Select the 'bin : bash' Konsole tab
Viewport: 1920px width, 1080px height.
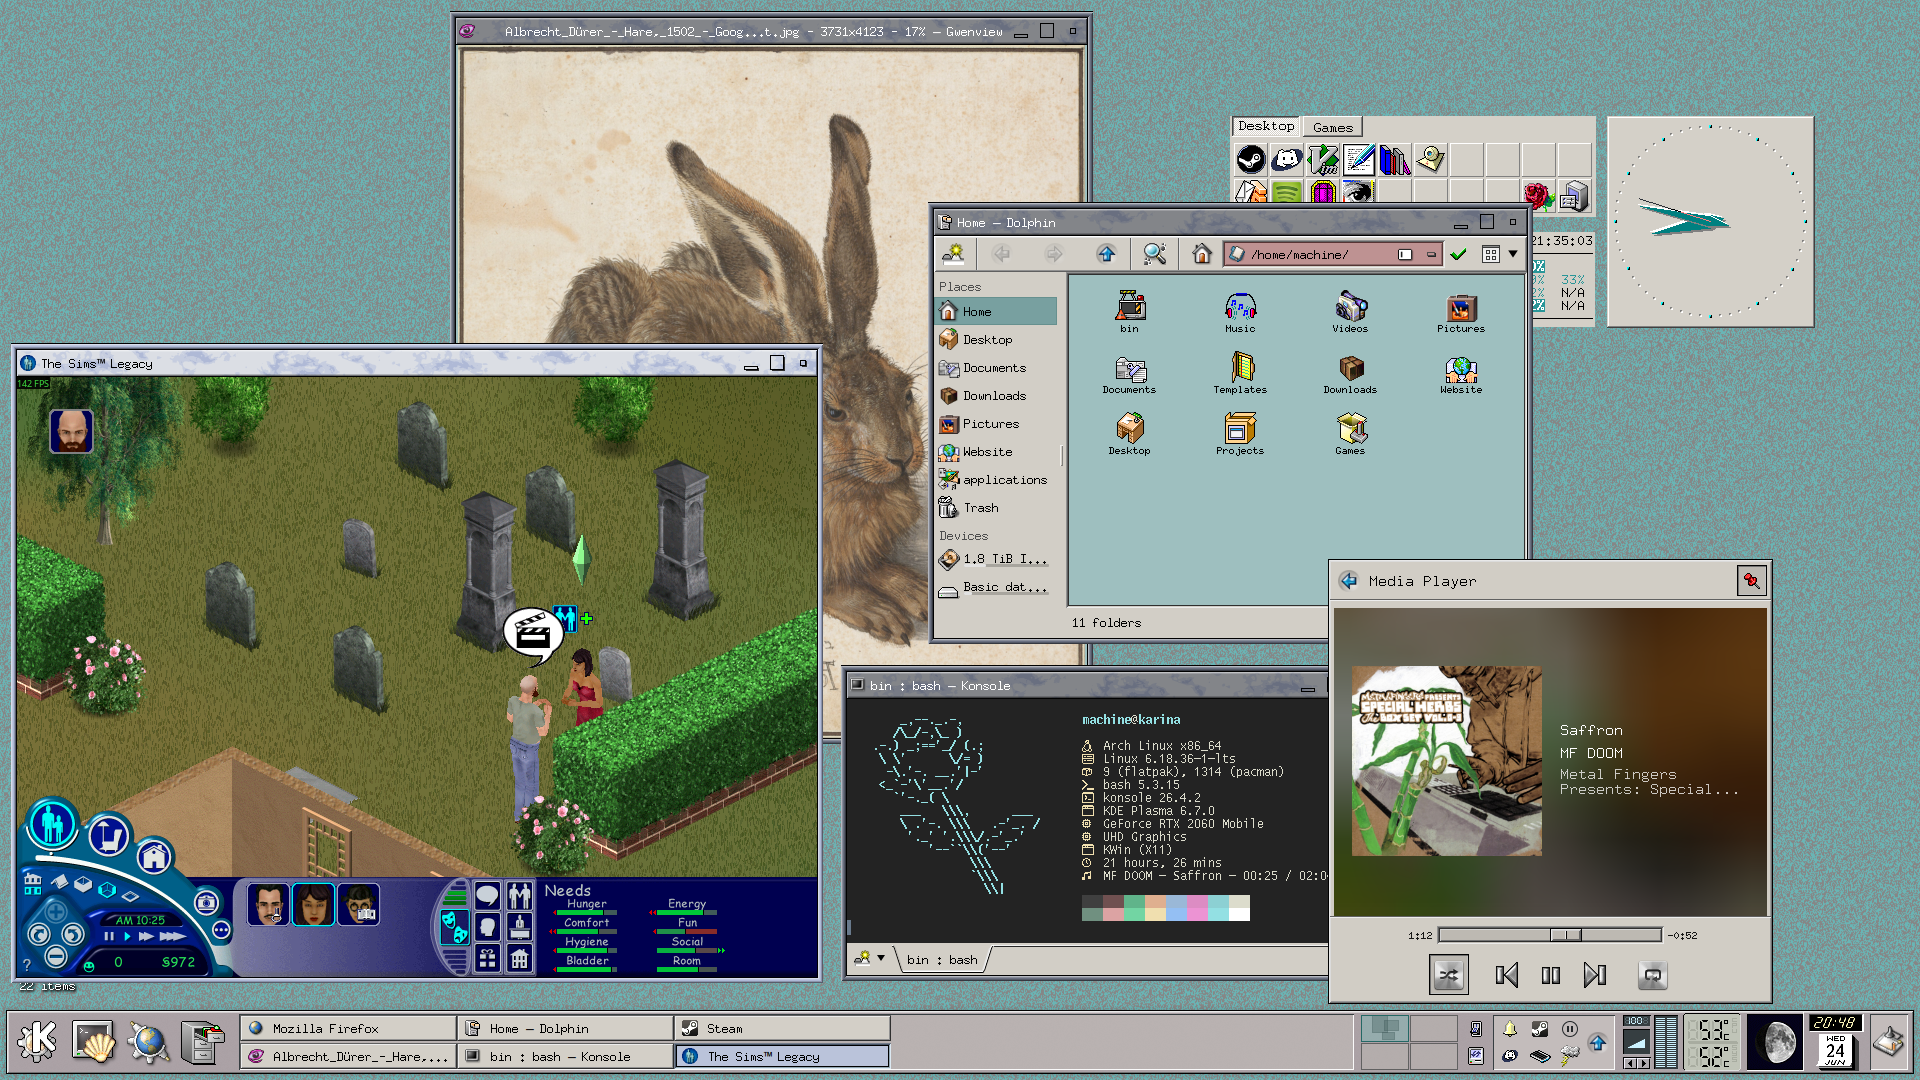942,960
